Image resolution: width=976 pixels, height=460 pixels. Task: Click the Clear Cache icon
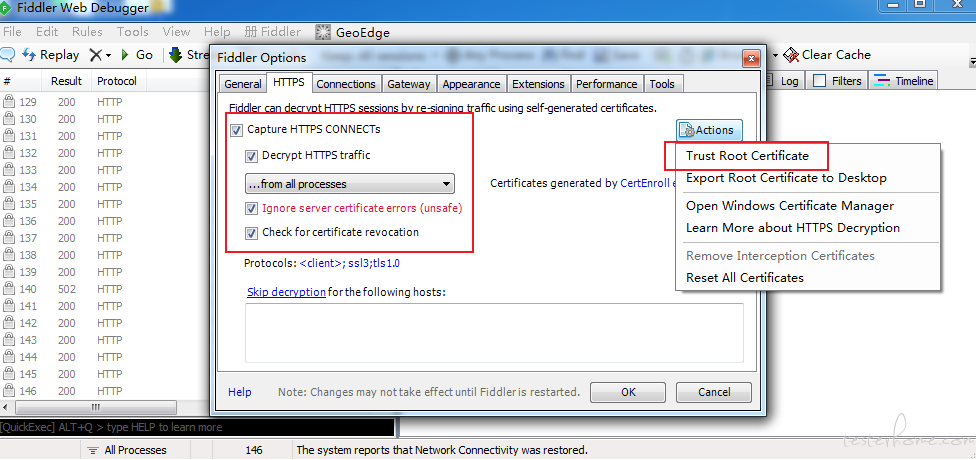coord(791,55)
